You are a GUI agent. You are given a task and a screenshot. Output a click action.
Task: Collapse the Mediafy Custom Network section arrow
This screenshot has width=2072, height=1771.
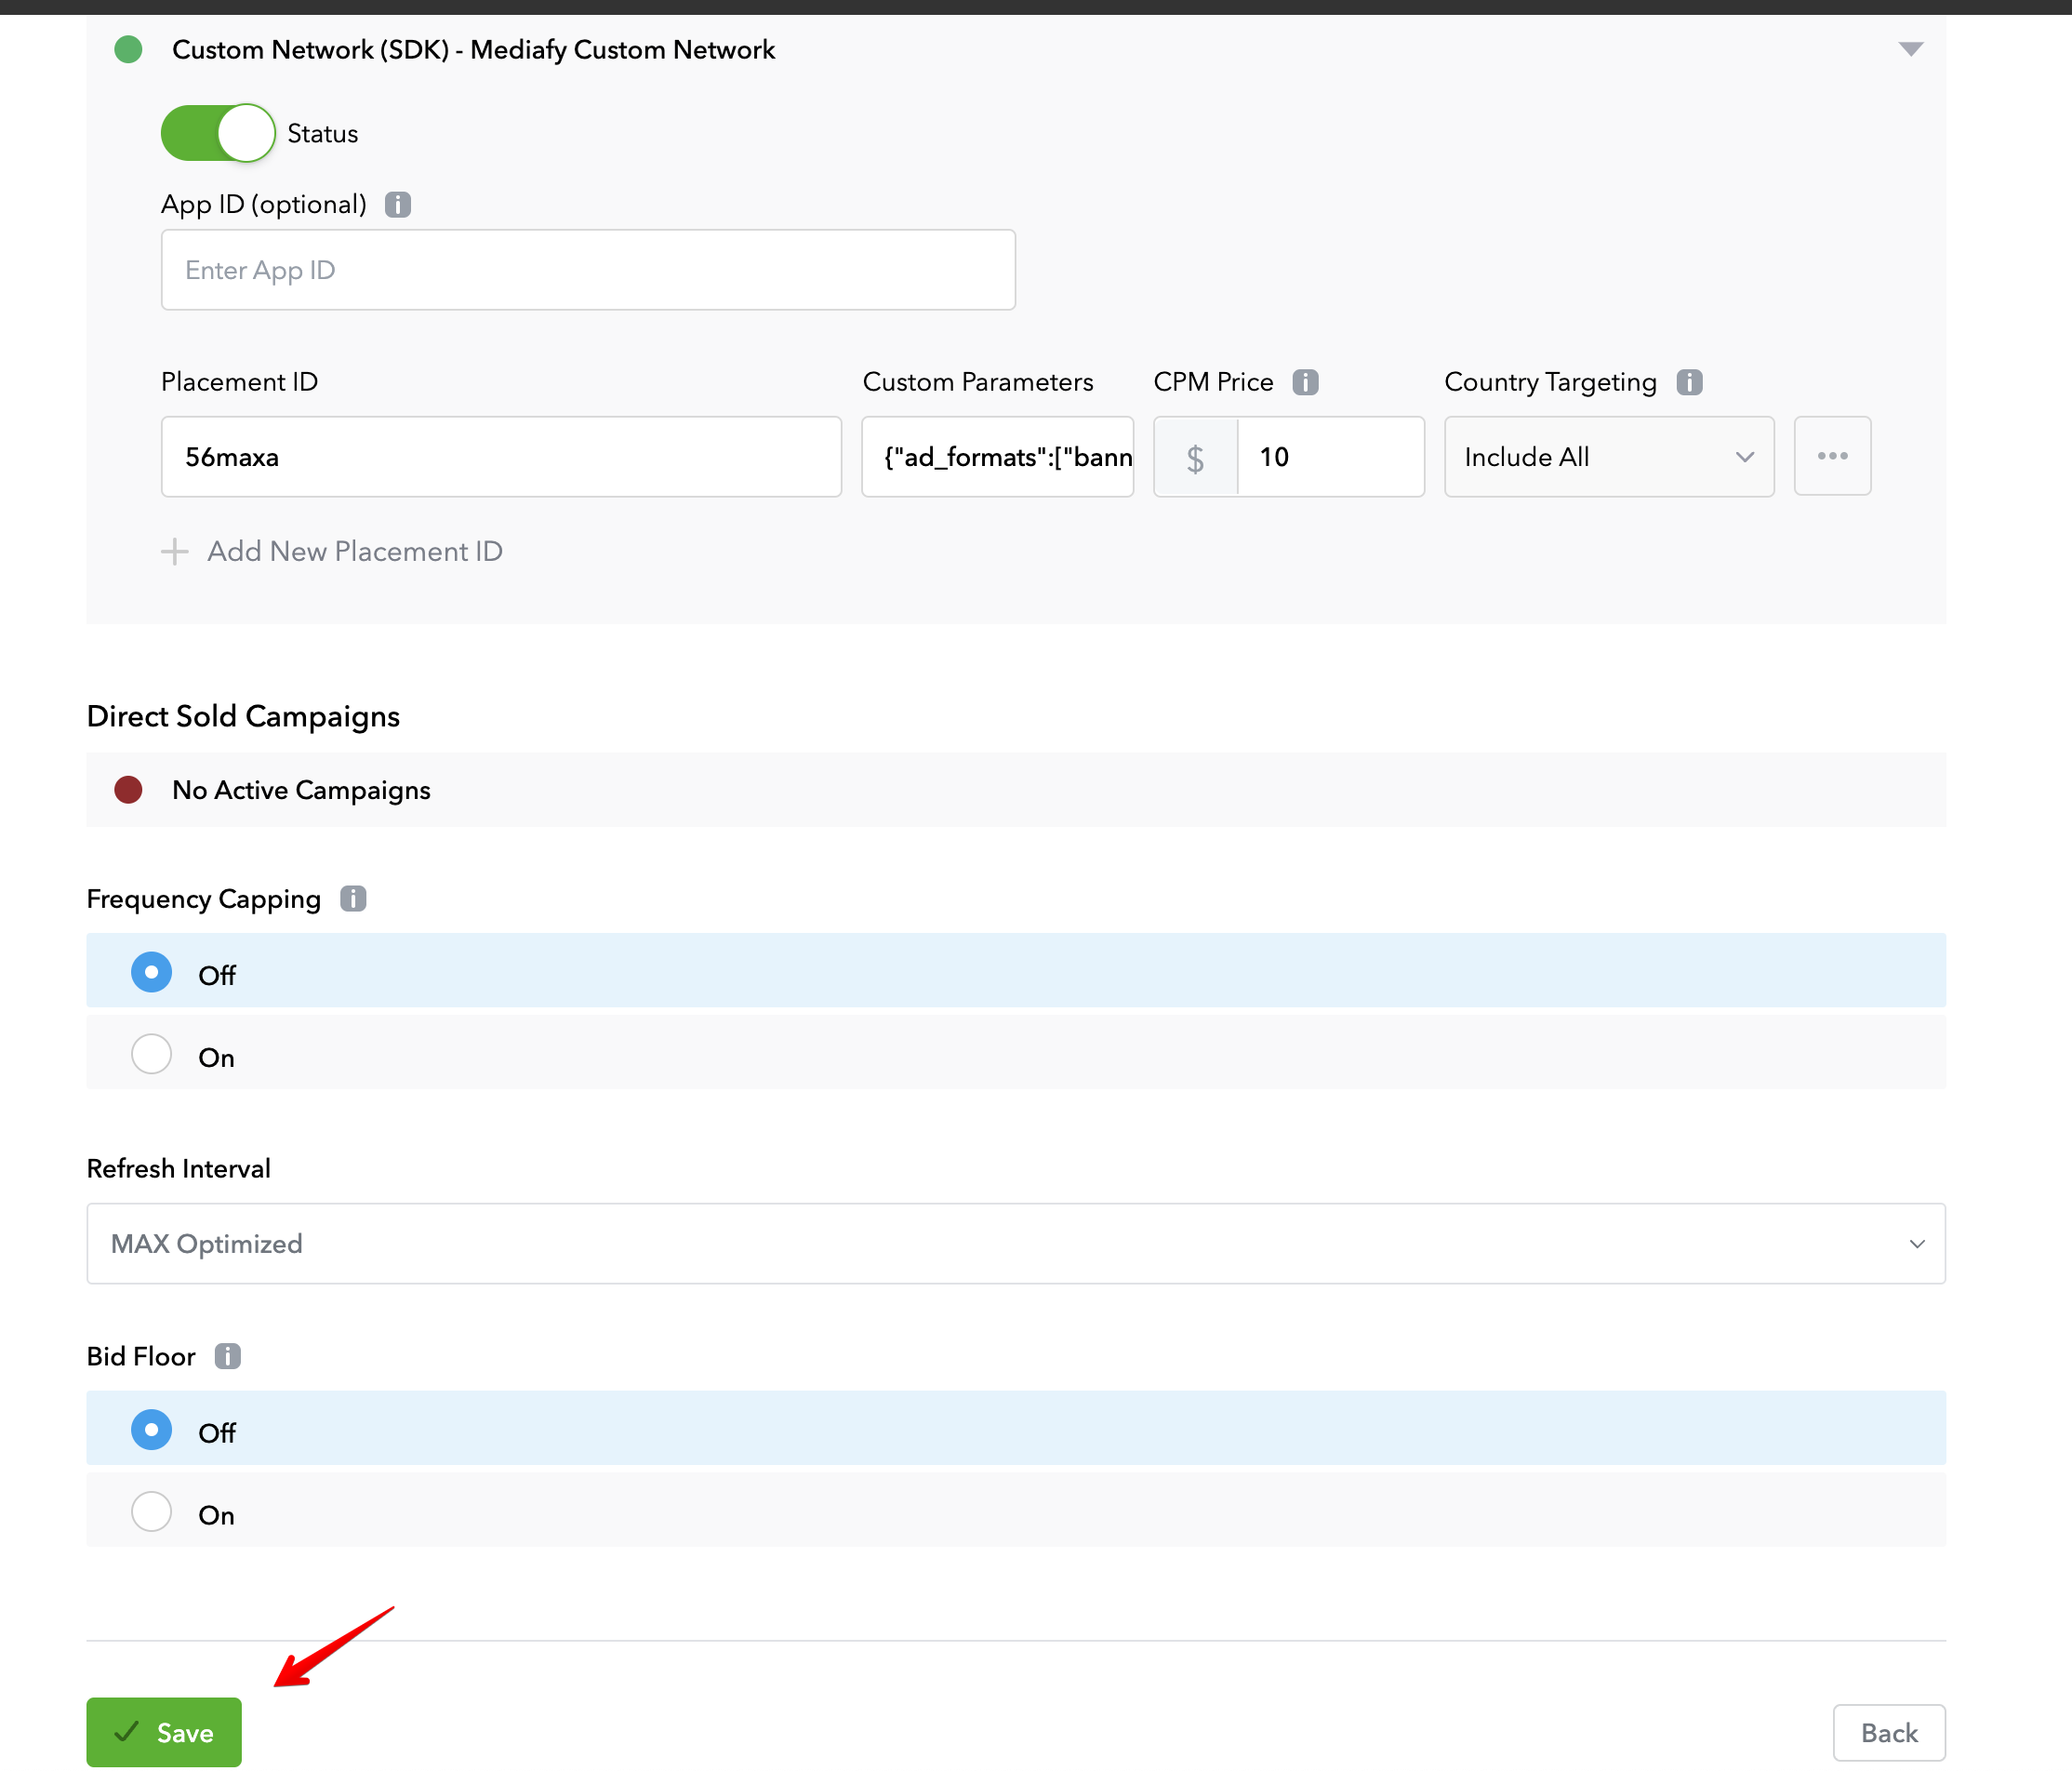(1910, 49)
